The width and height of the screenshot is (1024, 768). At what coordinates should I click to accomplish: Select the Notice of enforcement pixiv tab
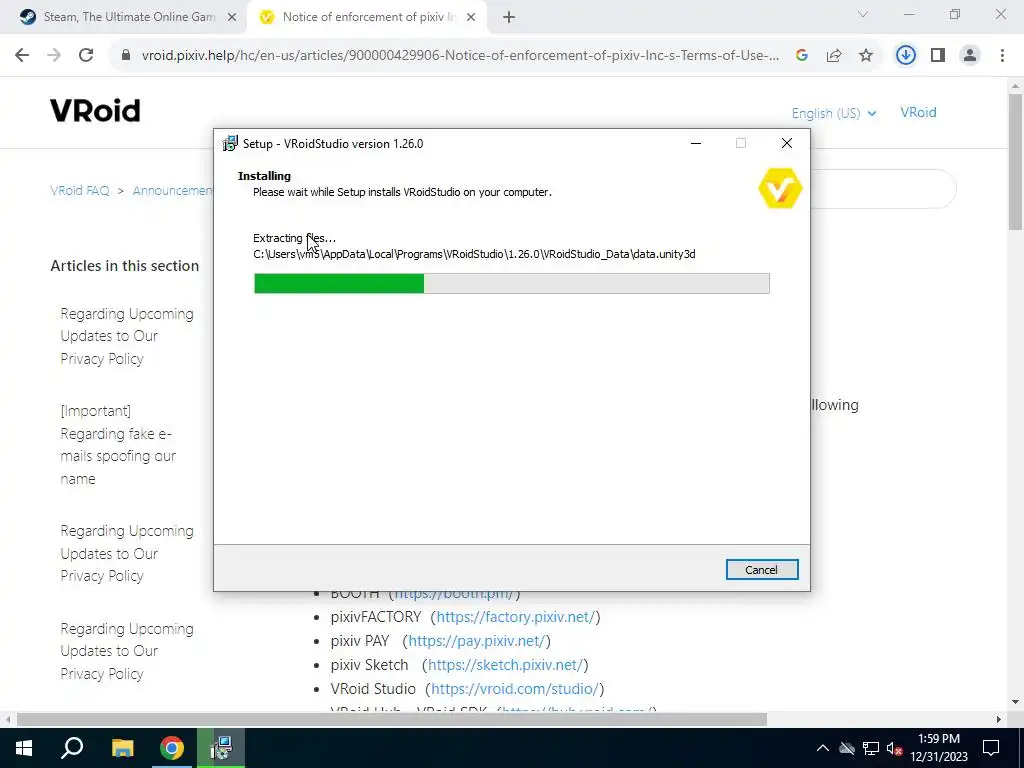(366, 17)
